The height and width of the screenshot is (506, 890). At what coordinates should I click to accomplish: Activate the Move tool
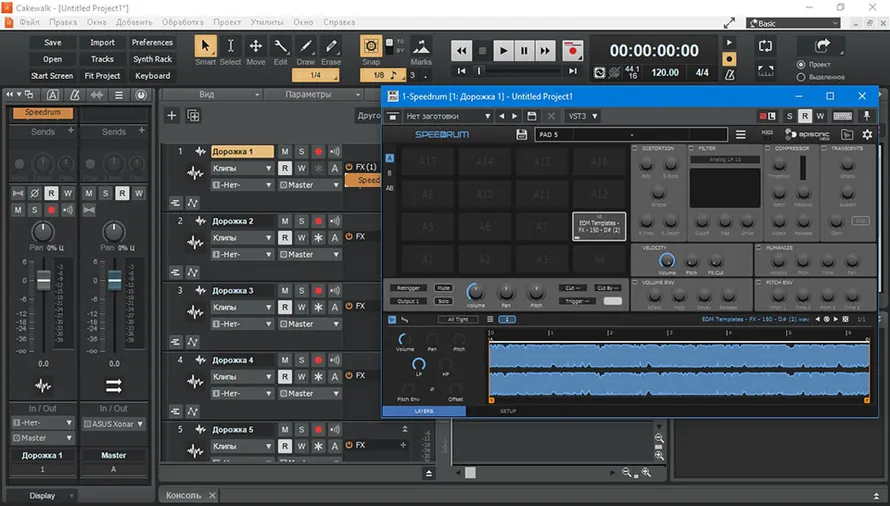coord(255,46)
